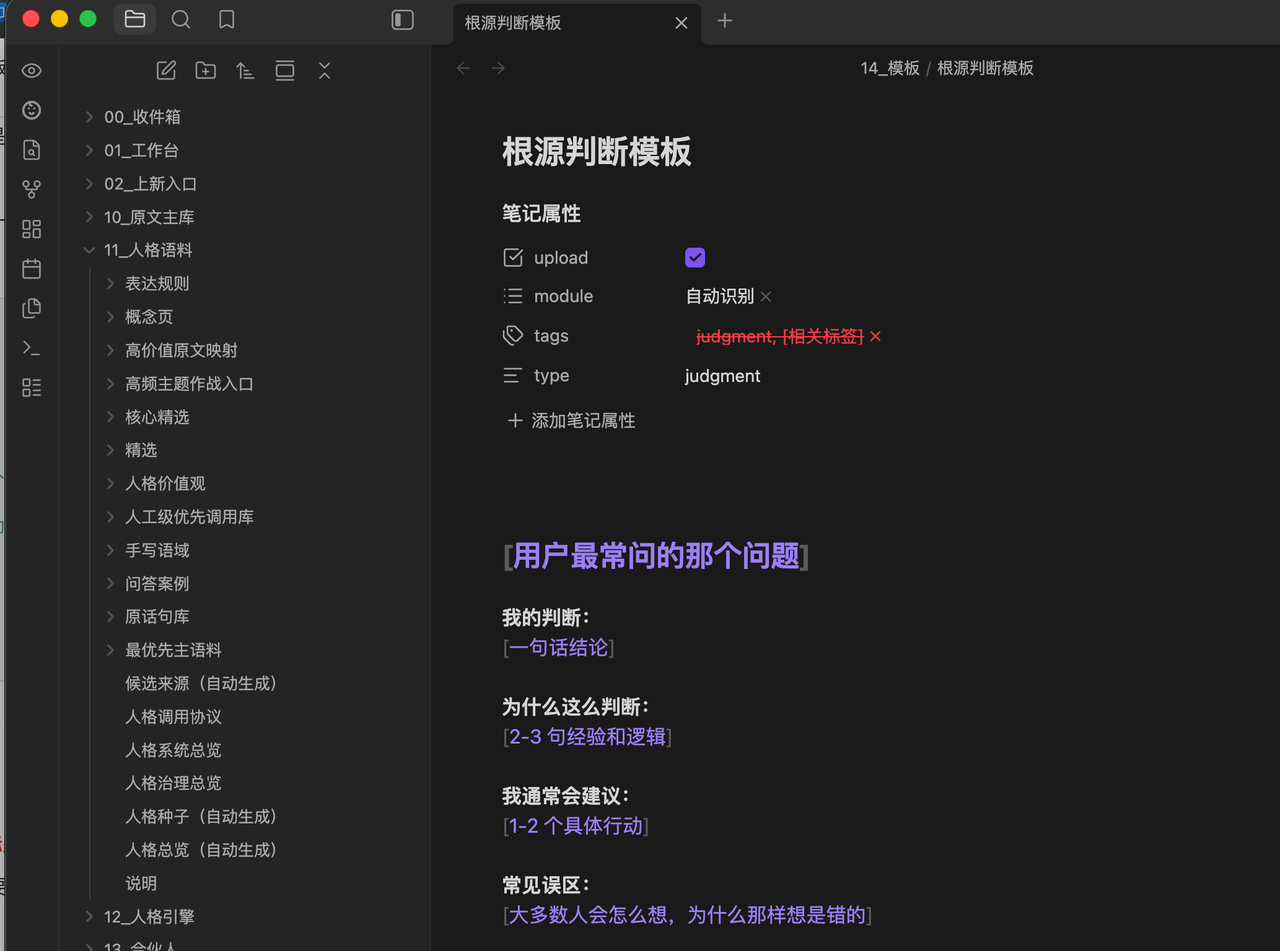1280x951 pixels.
Task: Click the 一句话结论 placeholder link
Action: 558,647
